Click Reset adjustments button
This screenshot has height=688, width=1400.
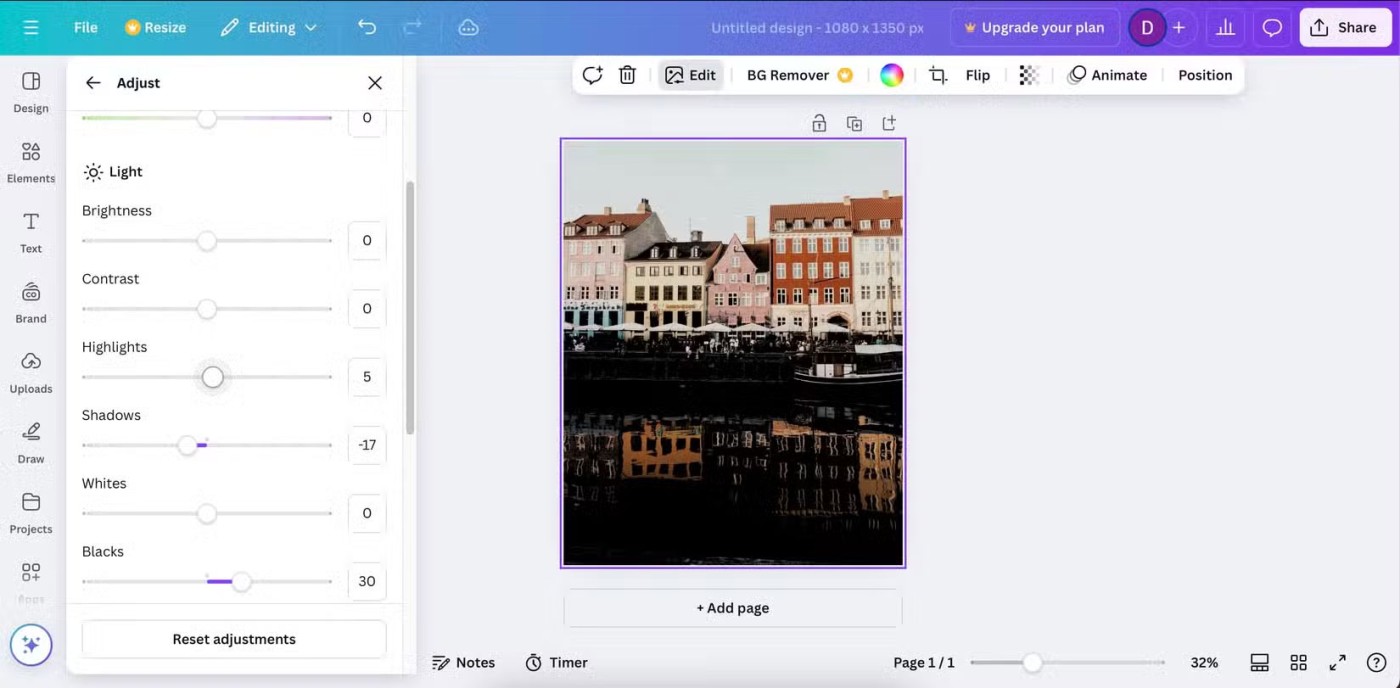pyautogui.click(x=234, y=639)
